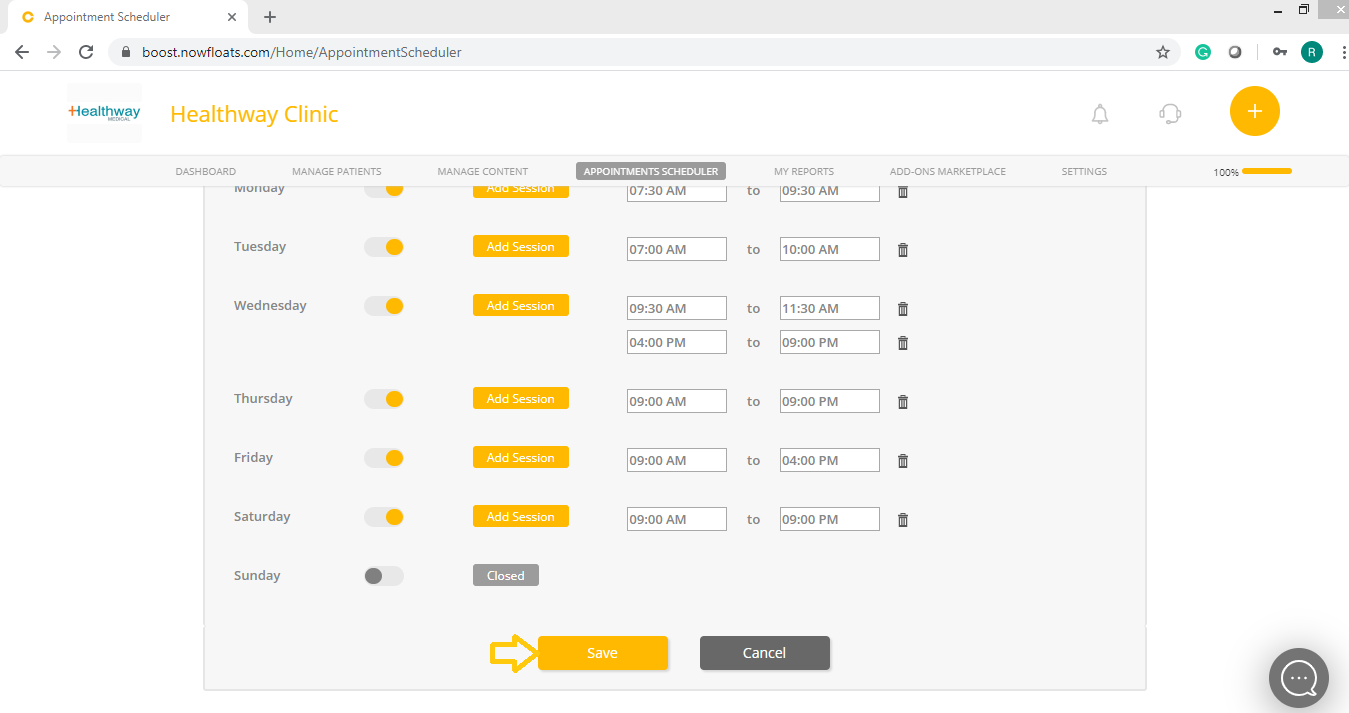Go to Dashboard menu
The image size is (1349, 713).
pos(206,171)
